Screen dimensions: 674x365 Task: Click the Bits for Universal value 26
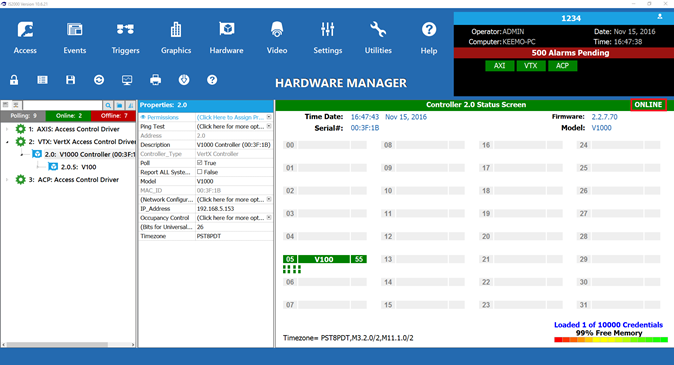tap(200, 227)
